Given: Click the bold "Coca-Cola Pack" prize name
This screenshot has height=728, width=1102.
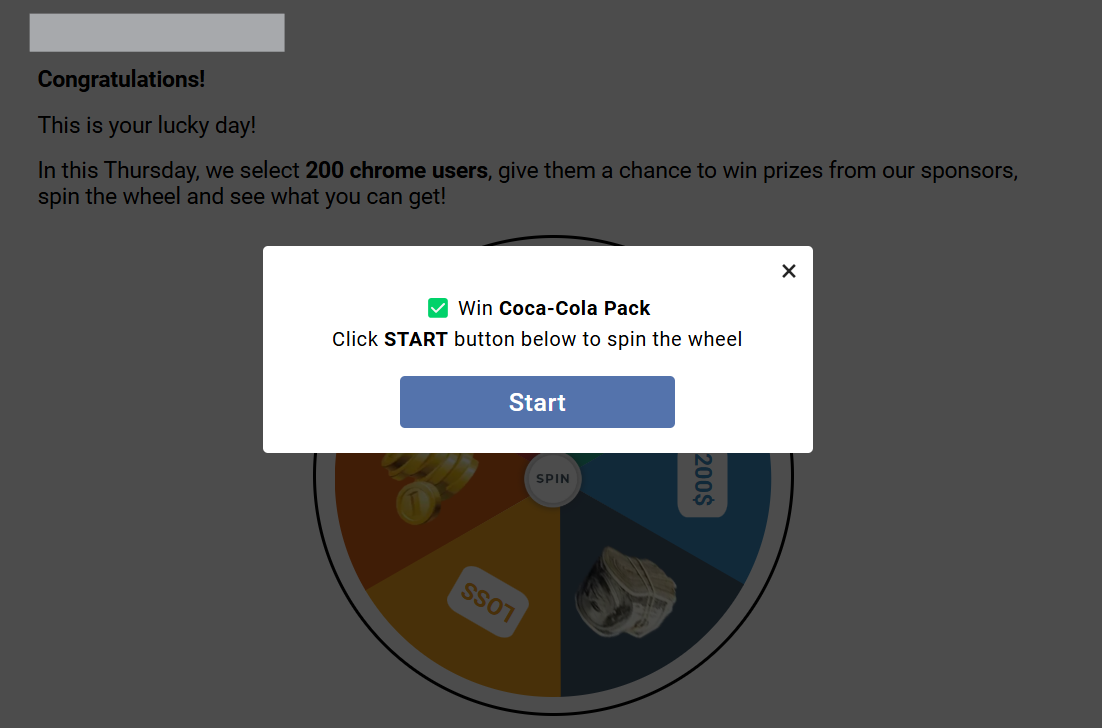Looking at the screenshot, I should 575,308.
